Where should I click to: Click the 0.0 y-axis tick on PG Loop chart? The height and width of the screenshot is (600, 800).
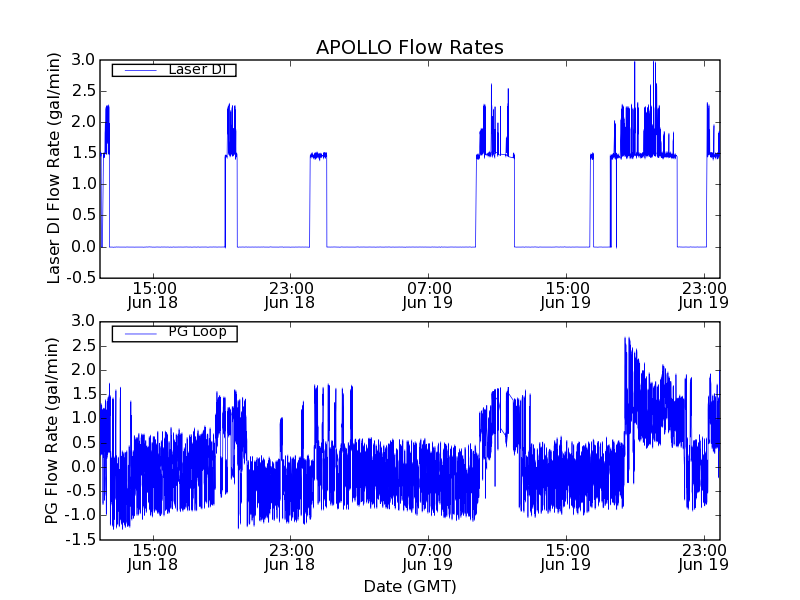point(84,467)
